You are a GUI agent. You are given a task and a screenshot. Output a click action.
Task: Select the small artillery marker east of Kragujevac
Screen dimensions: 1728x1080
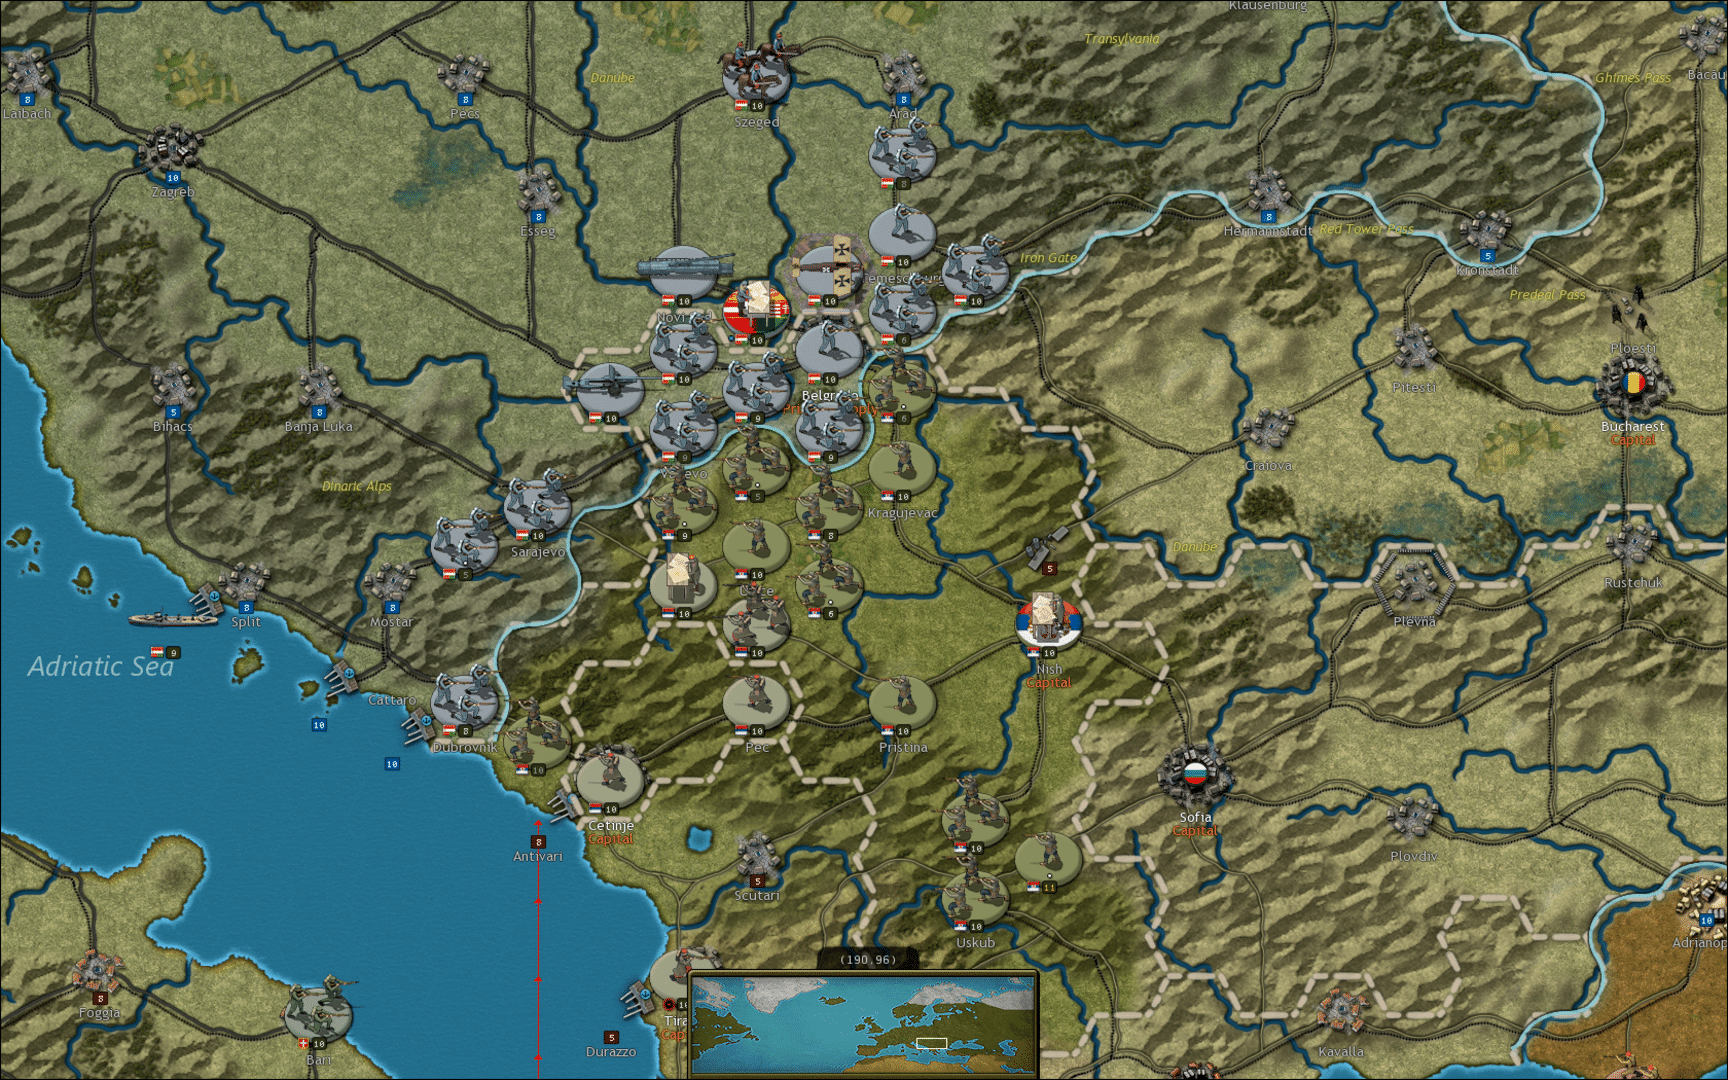pos(1047,550)
